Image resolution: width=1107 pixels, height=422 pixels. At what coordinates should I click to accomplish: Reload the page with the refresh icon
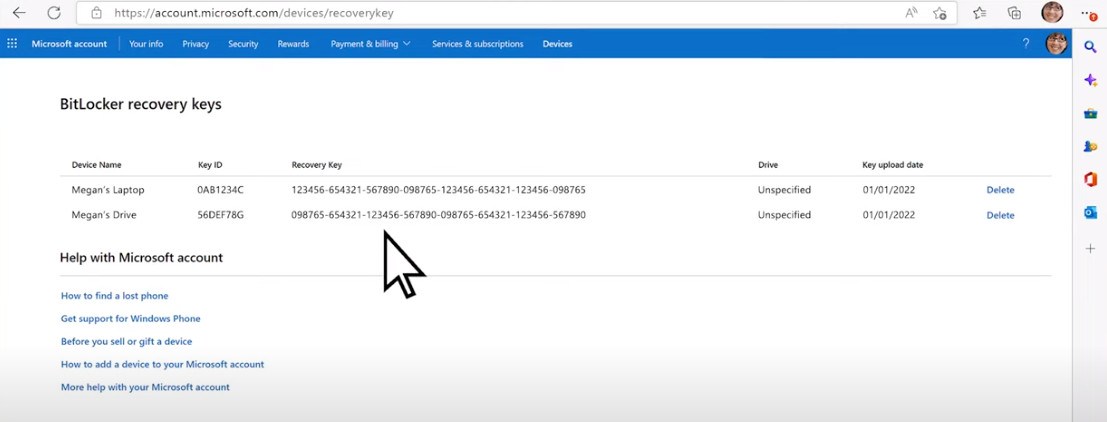(53, 13)
